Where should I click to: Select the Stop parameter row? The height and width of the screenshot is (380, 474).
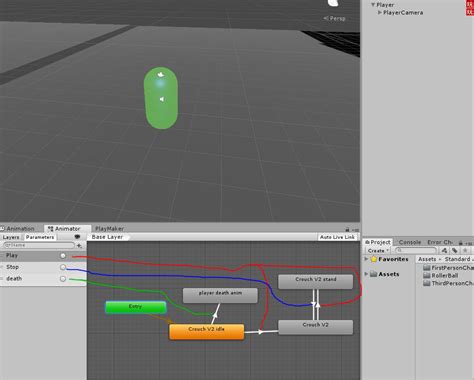click(43, 267)
